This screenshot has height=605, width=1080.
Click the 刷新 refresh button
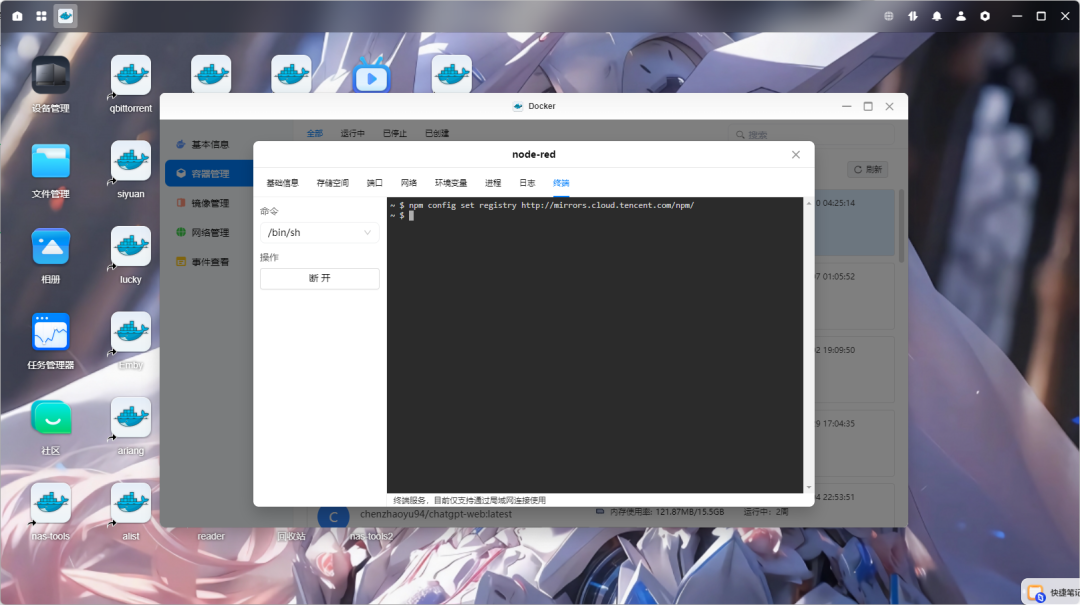[x=866, y=169]
